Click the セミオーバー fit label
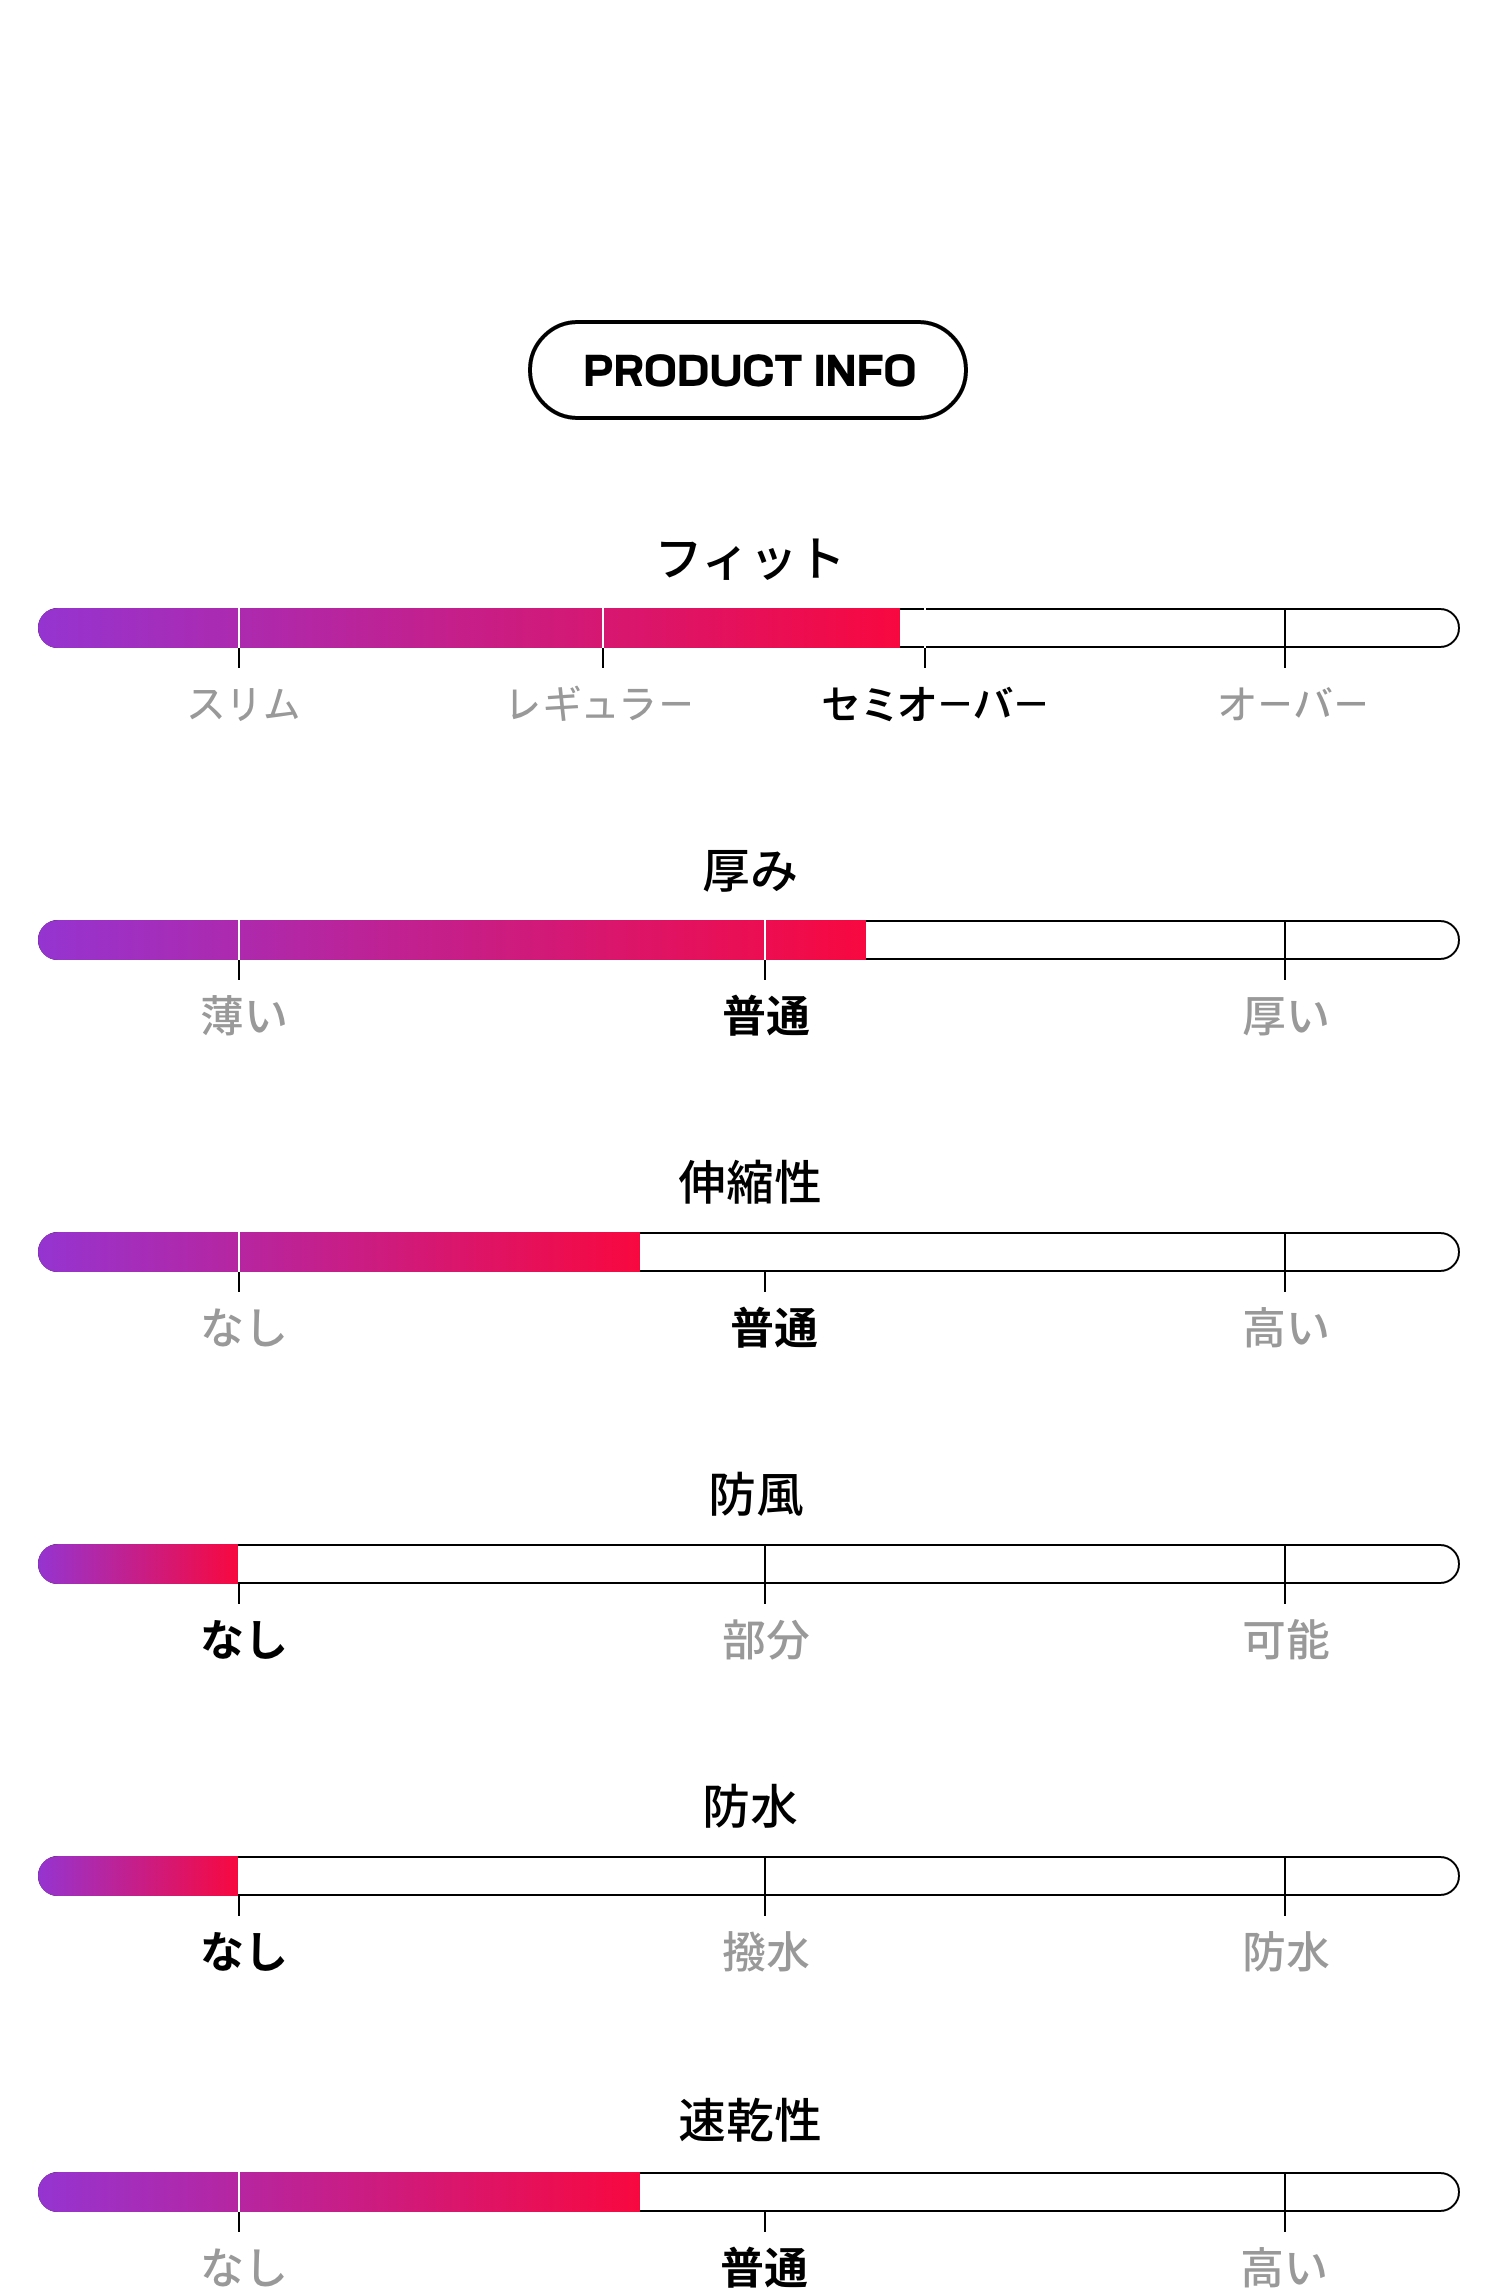The image size is (1500, 2296). pos(934,705)
